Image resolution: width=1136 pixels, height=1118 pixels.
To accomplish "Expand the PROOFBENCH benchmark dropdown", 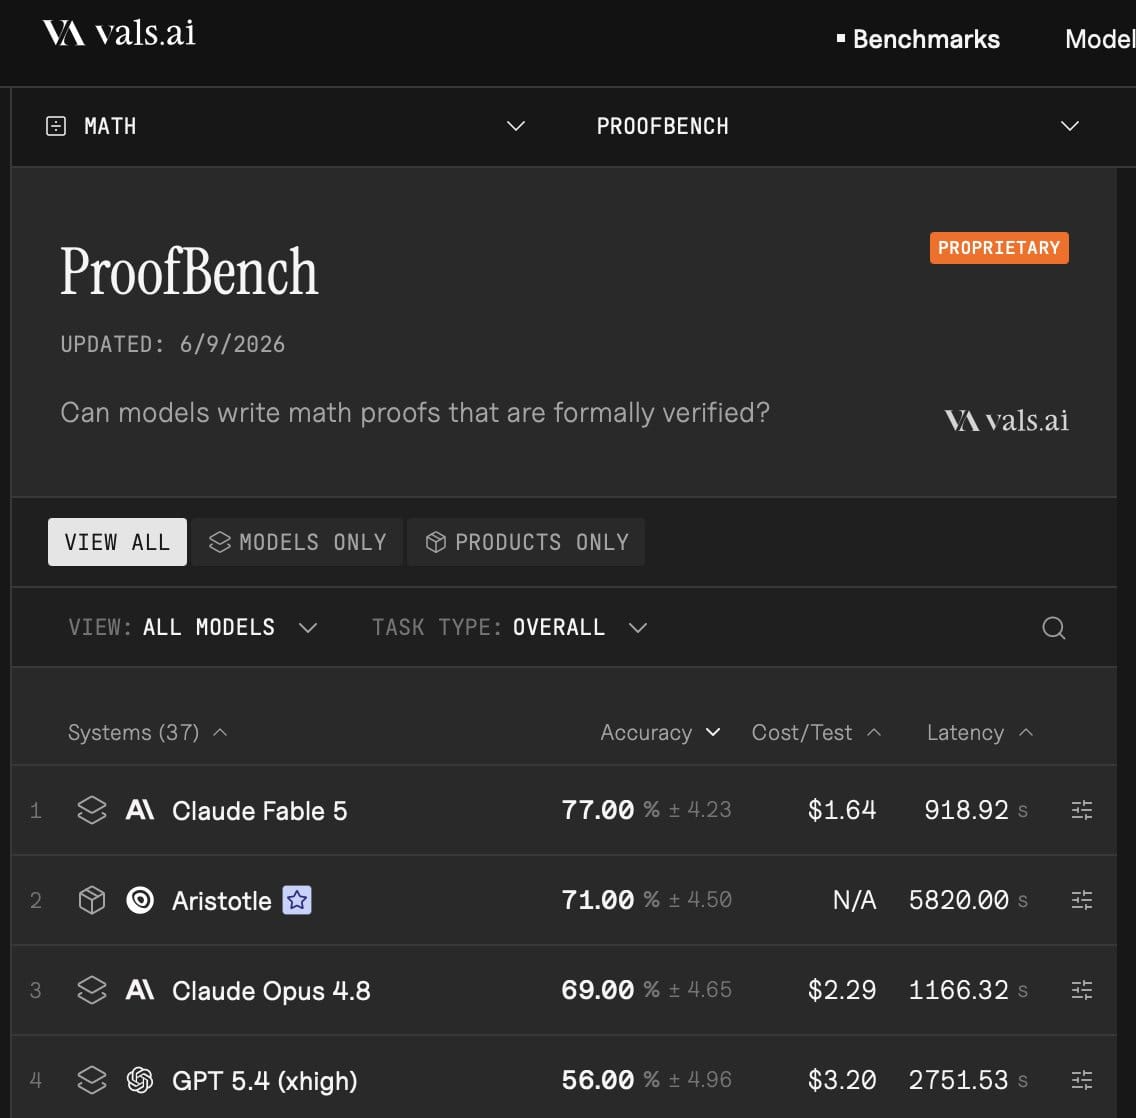I will click(838, 126).
